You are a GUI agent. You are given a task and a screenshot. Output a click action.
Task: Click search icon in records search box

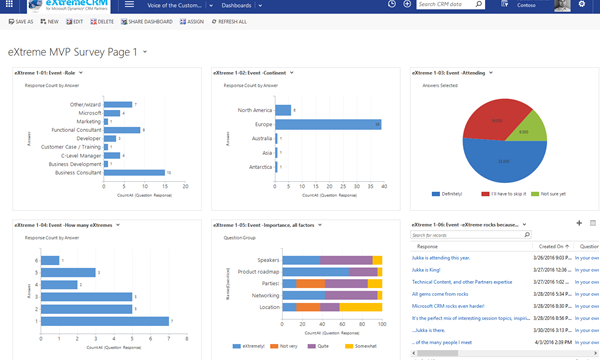527,235
